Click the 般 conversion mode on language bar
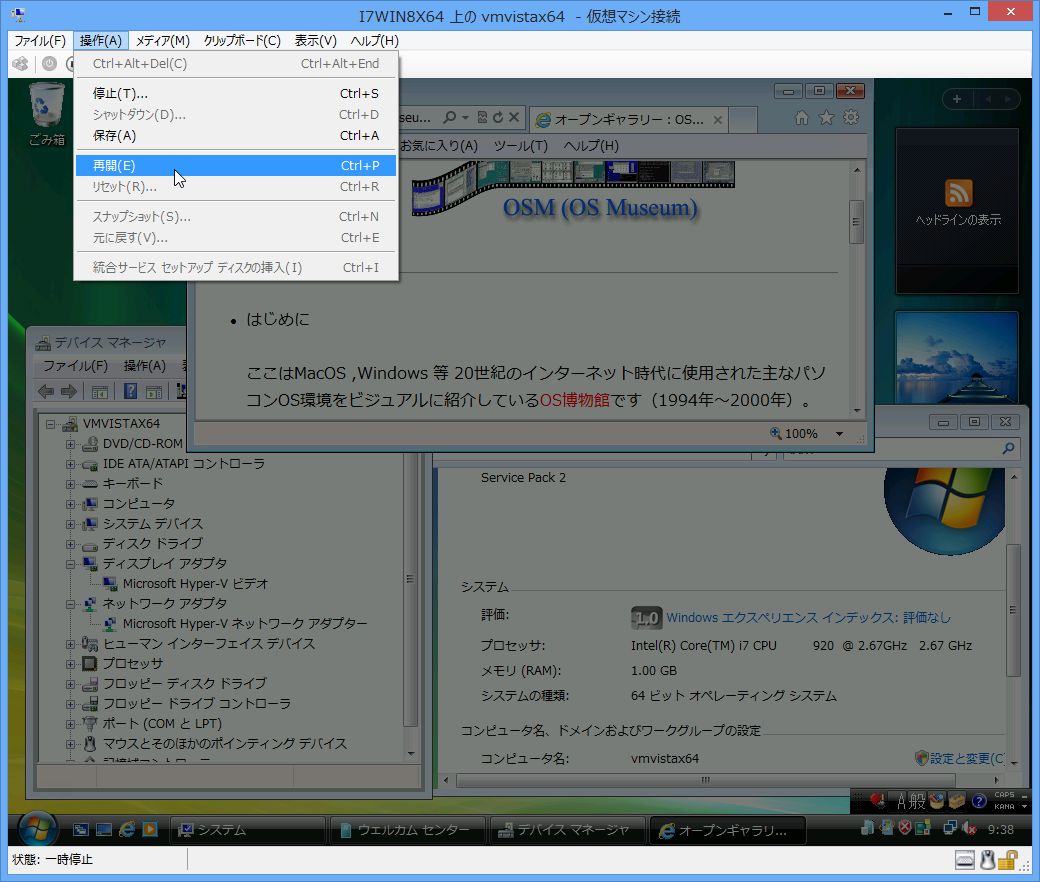The width and height of the screenshot is (1040, 882). click(x=919, y=801)
